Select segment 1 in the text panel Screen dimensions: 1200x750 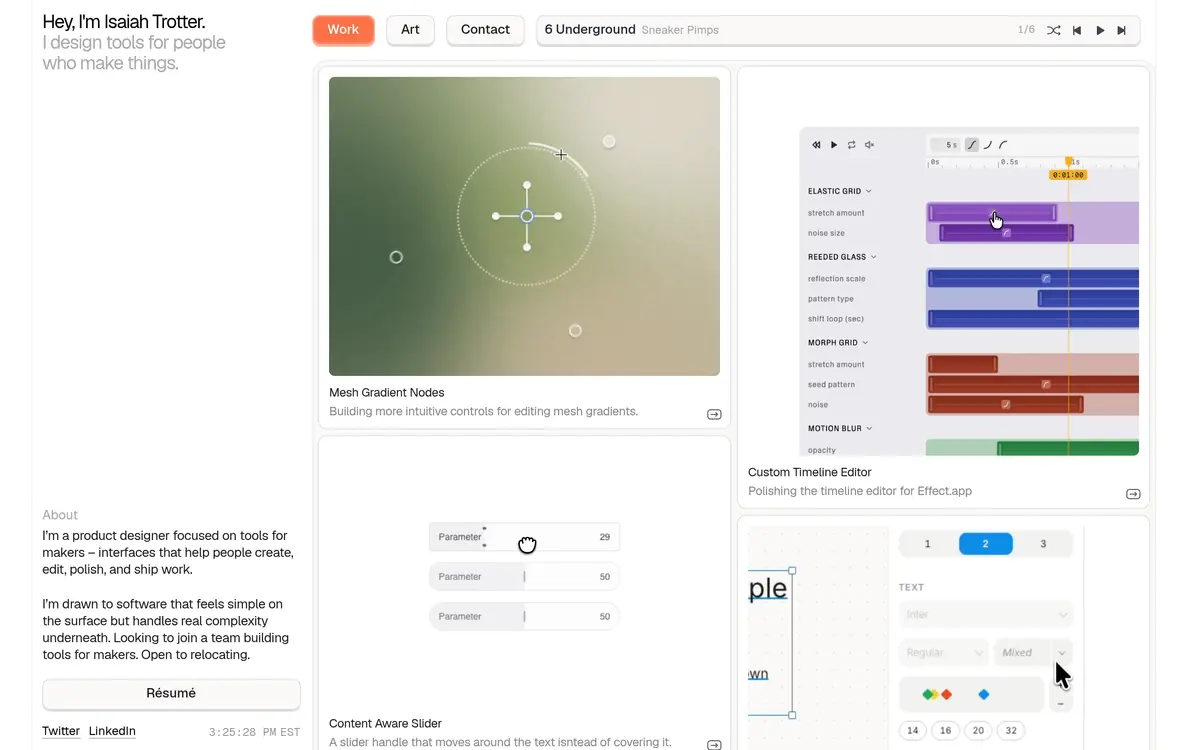point(927,544)
